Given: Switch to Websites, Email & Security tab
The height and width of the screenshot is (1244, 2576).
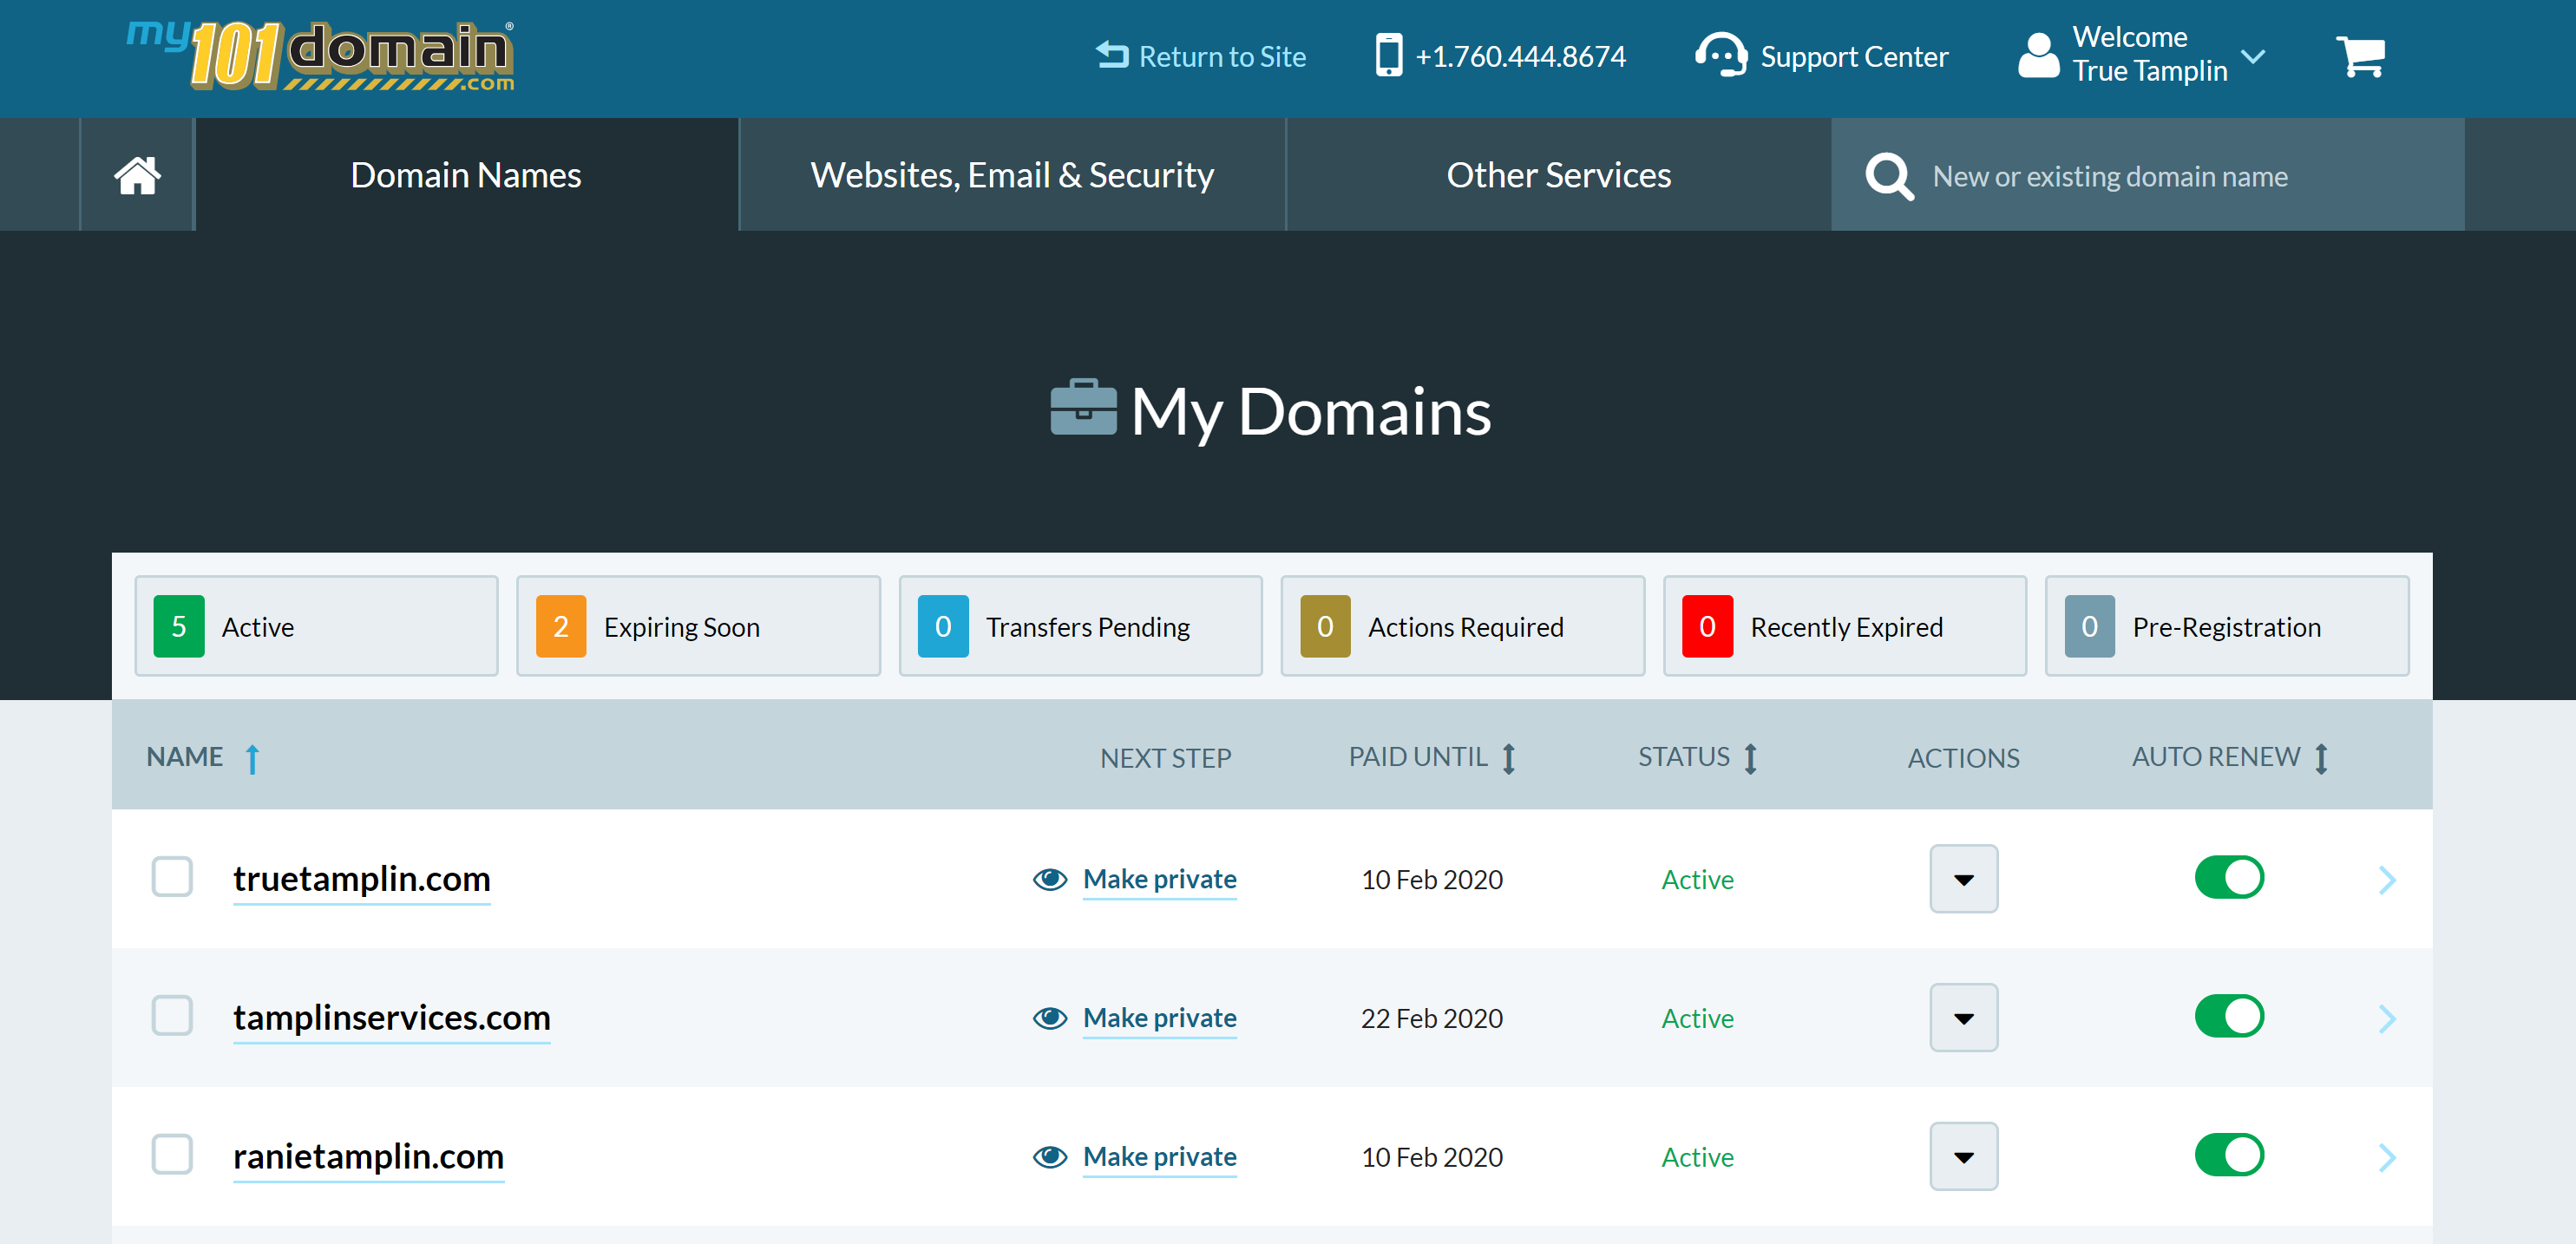Looking at the screenshot, I should (x=1011, y=175).
